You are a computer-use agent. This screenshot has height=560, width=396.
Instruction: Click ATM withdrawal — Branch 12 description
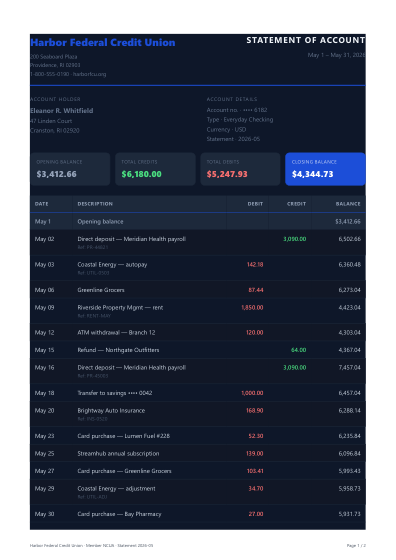coord(116,332)
